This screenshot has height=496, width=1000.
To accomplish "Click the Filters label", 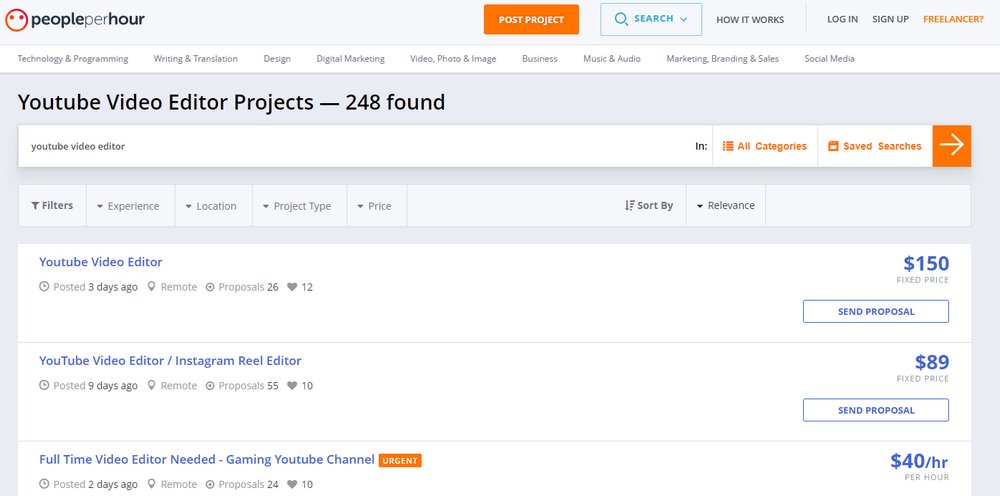I will click(57, 205).
